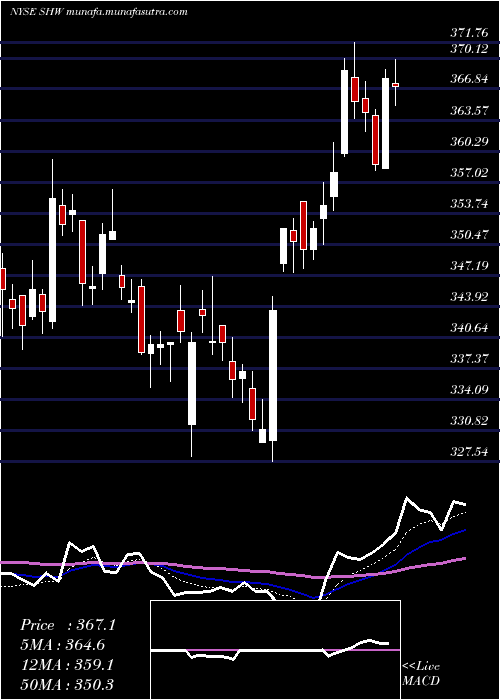The height and width of the screenshot is (700, 500).
Task: Select the 350.47 price level label
Action: pos(471,234)
